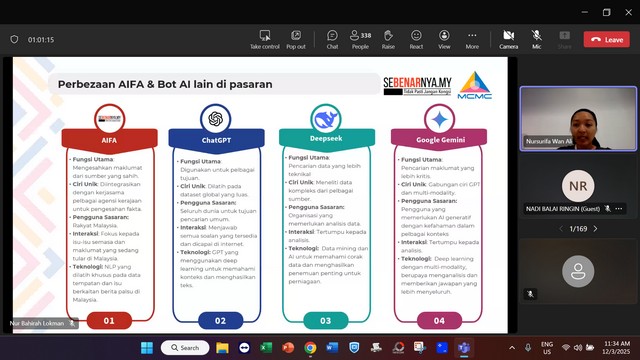Leave the meeting

click(x=607, y=40)
